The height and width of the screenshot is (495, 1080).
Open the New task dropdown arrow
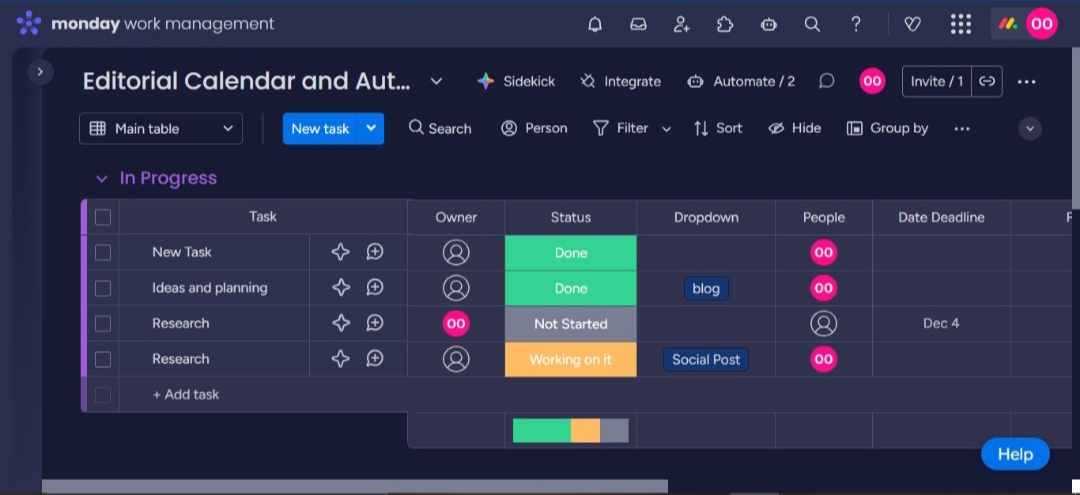[x=371, y=129]
